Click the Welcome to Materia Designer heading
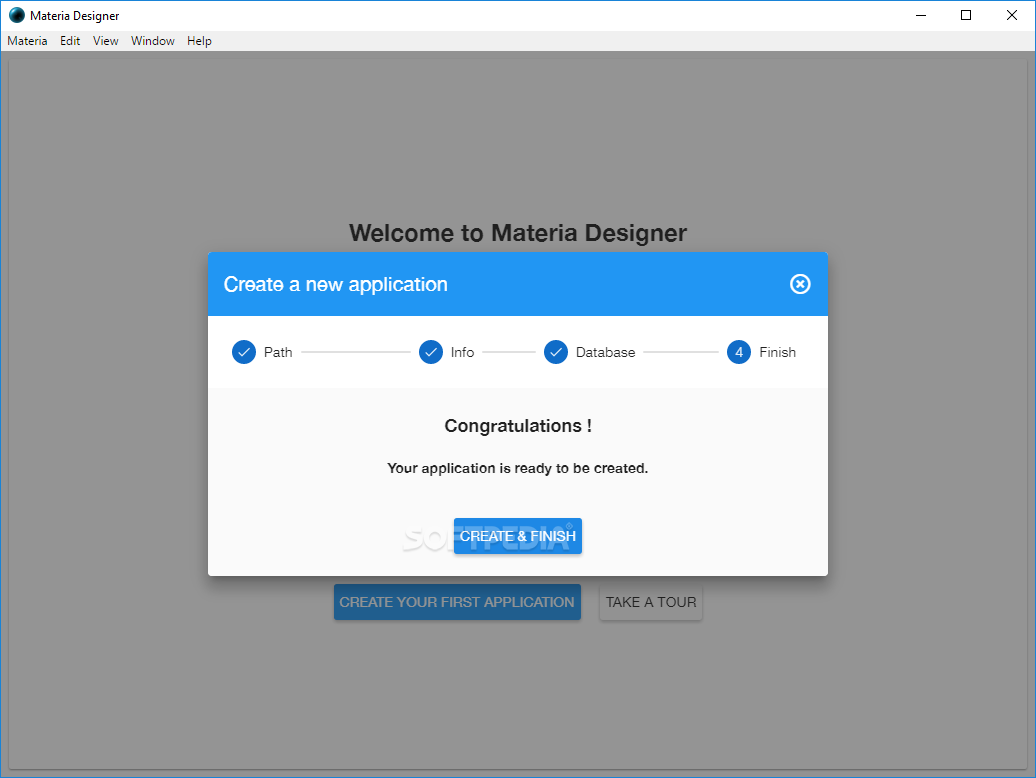This screenshot has width=1036, height=778. click(x=518, y=233)
